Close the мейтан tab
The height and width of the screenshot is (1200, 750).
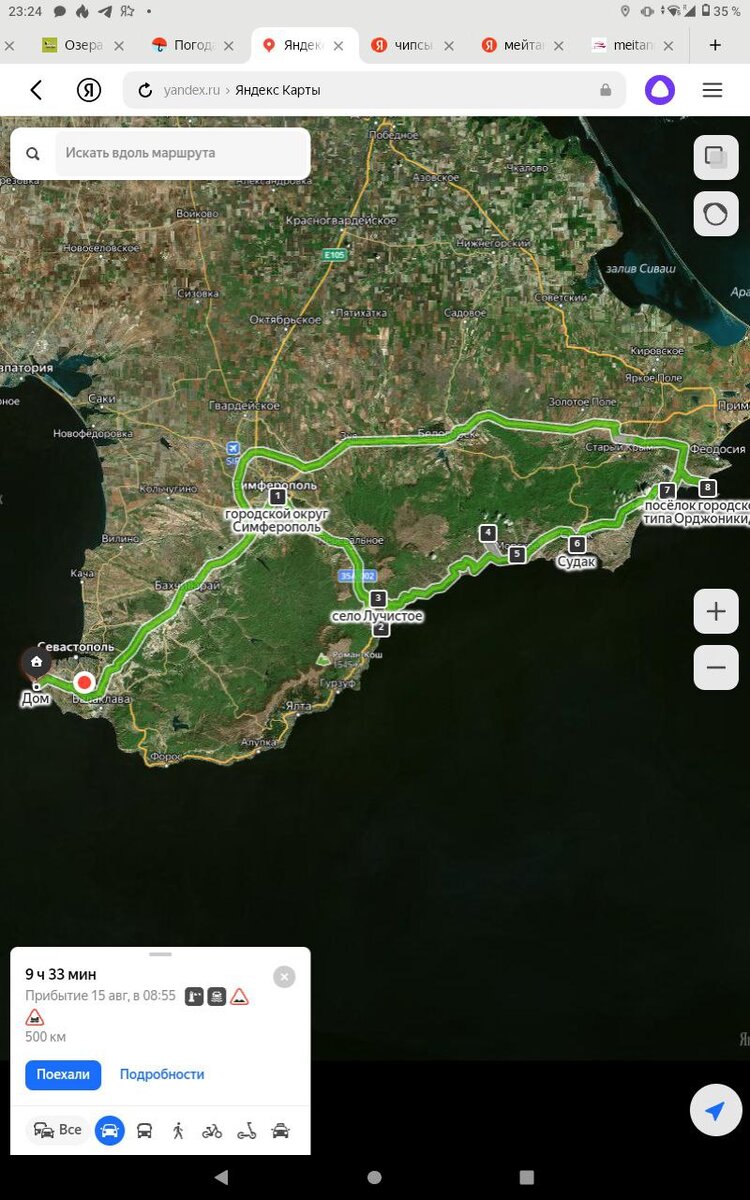(x=558, y=45)
